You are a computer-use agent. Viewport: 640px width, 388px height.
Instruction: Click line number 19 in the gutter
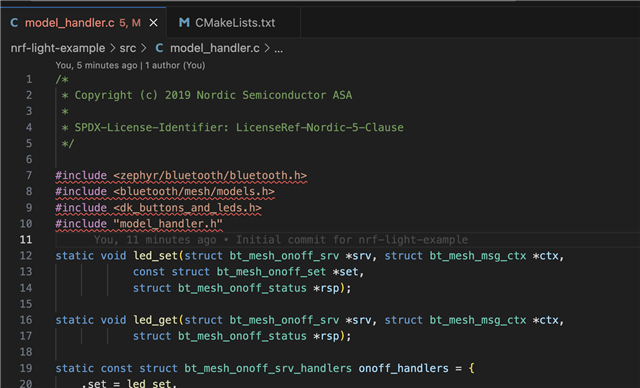26,368
